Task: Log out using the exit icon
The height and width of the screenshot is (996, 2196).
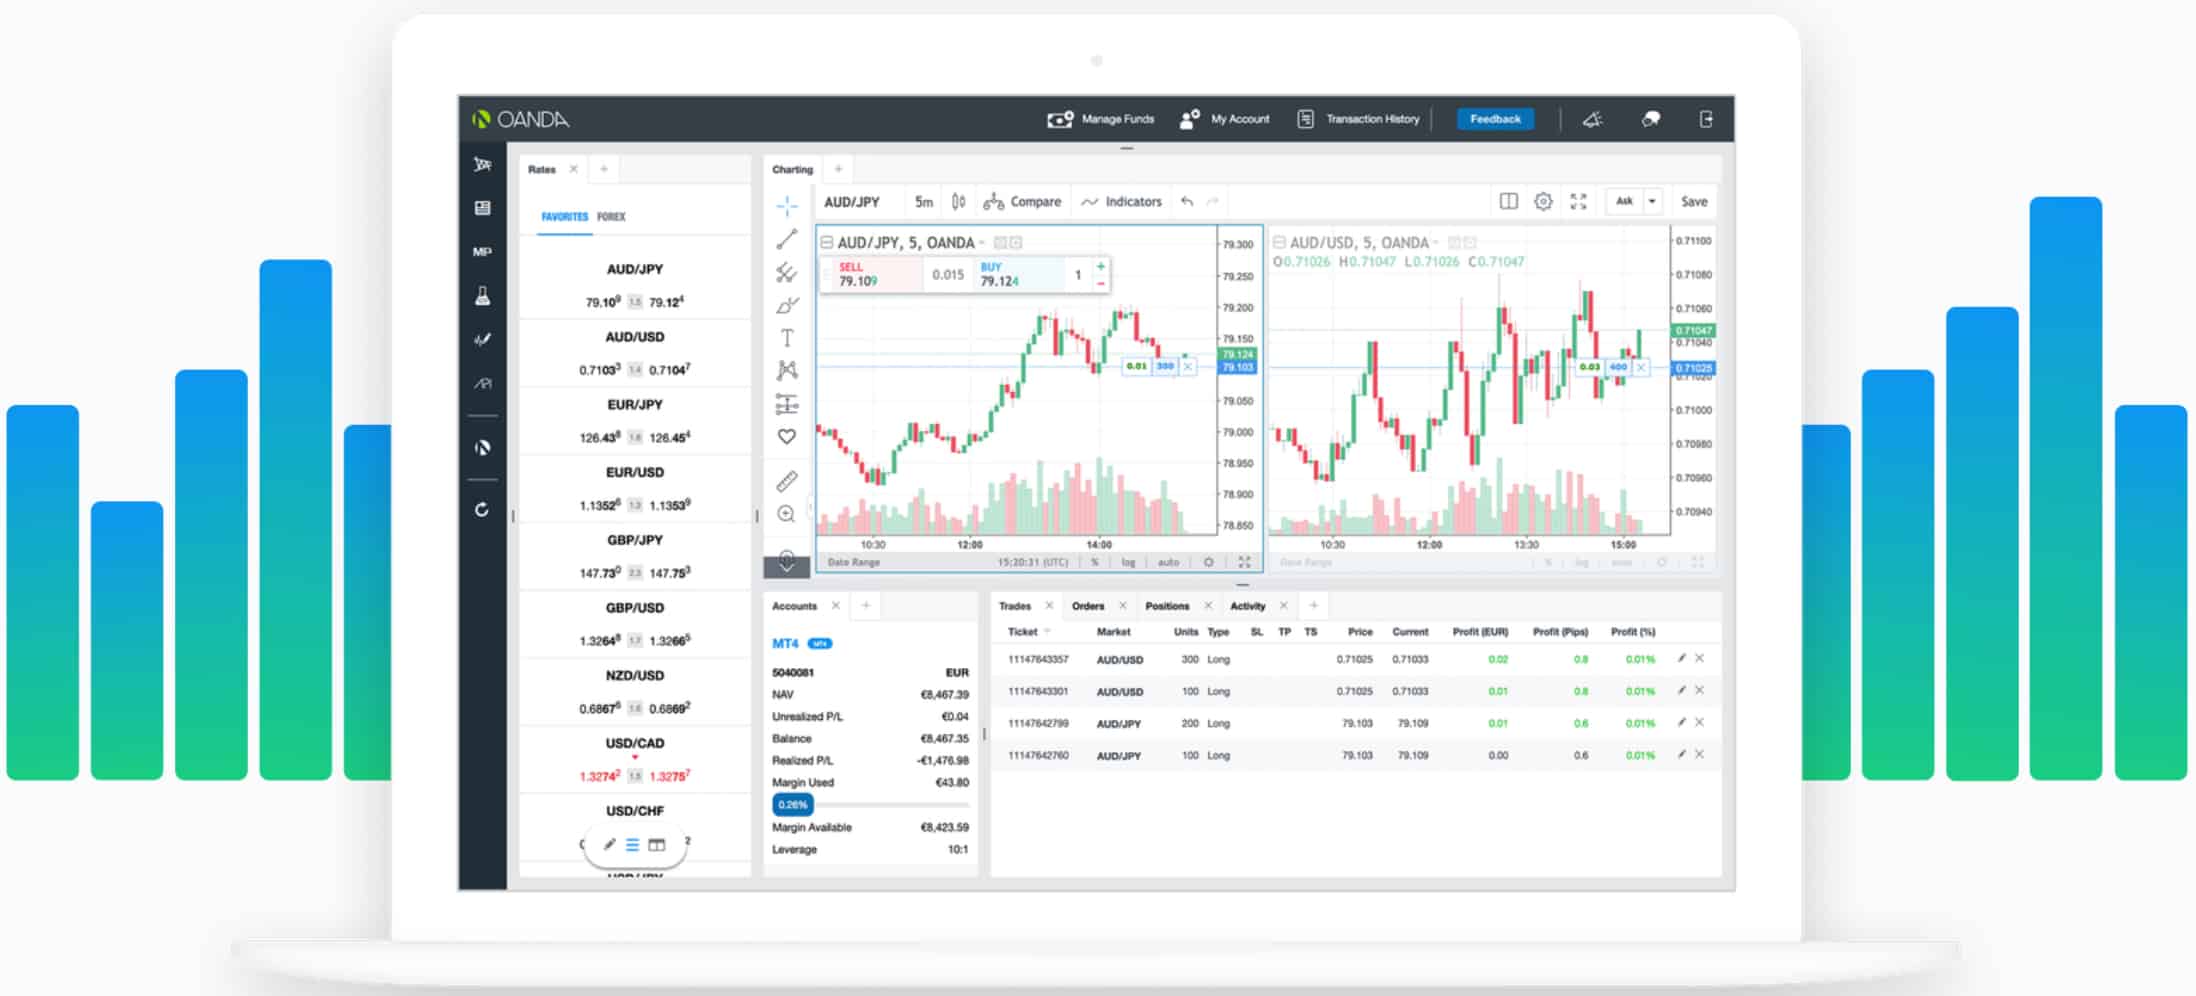Action: click(x=1706, y=119)
